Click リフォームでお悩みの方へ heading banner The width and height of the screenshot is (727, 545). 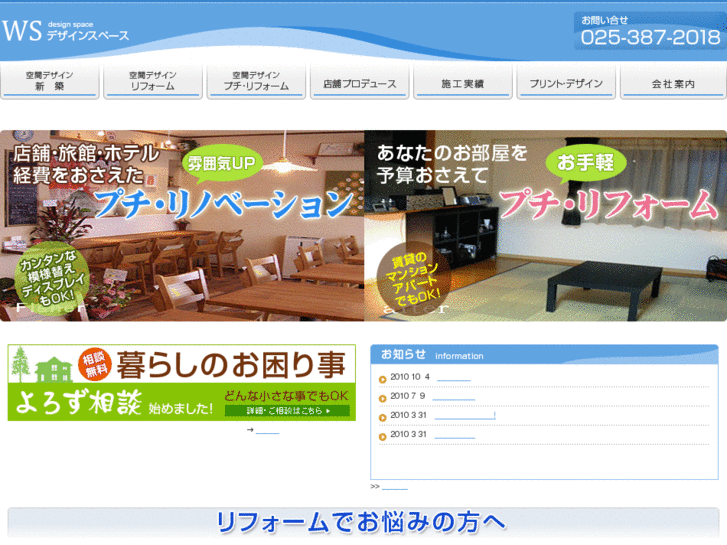click(364, 522)
